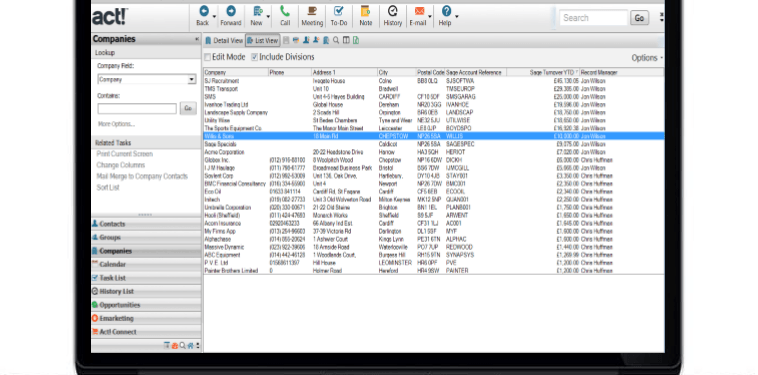Viewport: 758px width, 375px height.
Task: Click the New record toolbar button
Action: point(257,16)
